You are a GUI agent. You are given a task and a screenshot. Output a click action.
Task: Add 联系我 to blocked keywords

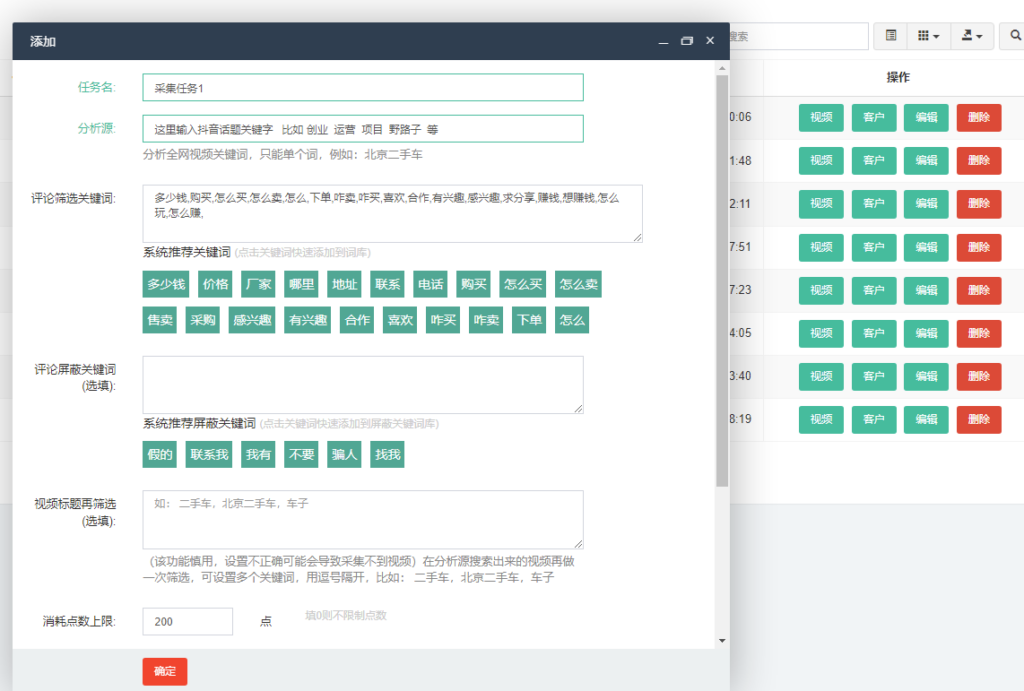click(210, 455)
